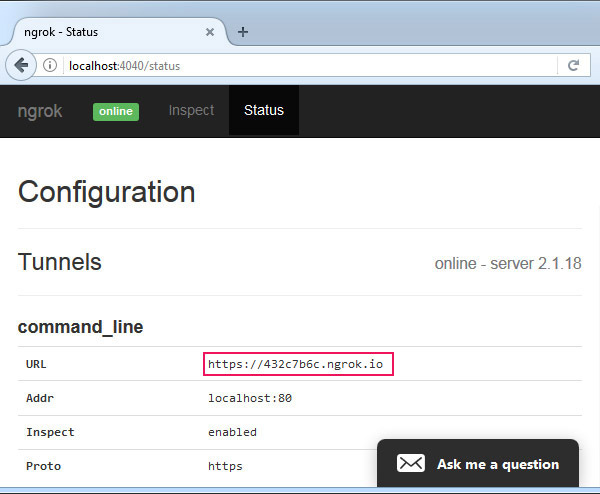This screenshot has width=600, height=494.
Task: Click the Addr row label
Action: coord(40,398)
